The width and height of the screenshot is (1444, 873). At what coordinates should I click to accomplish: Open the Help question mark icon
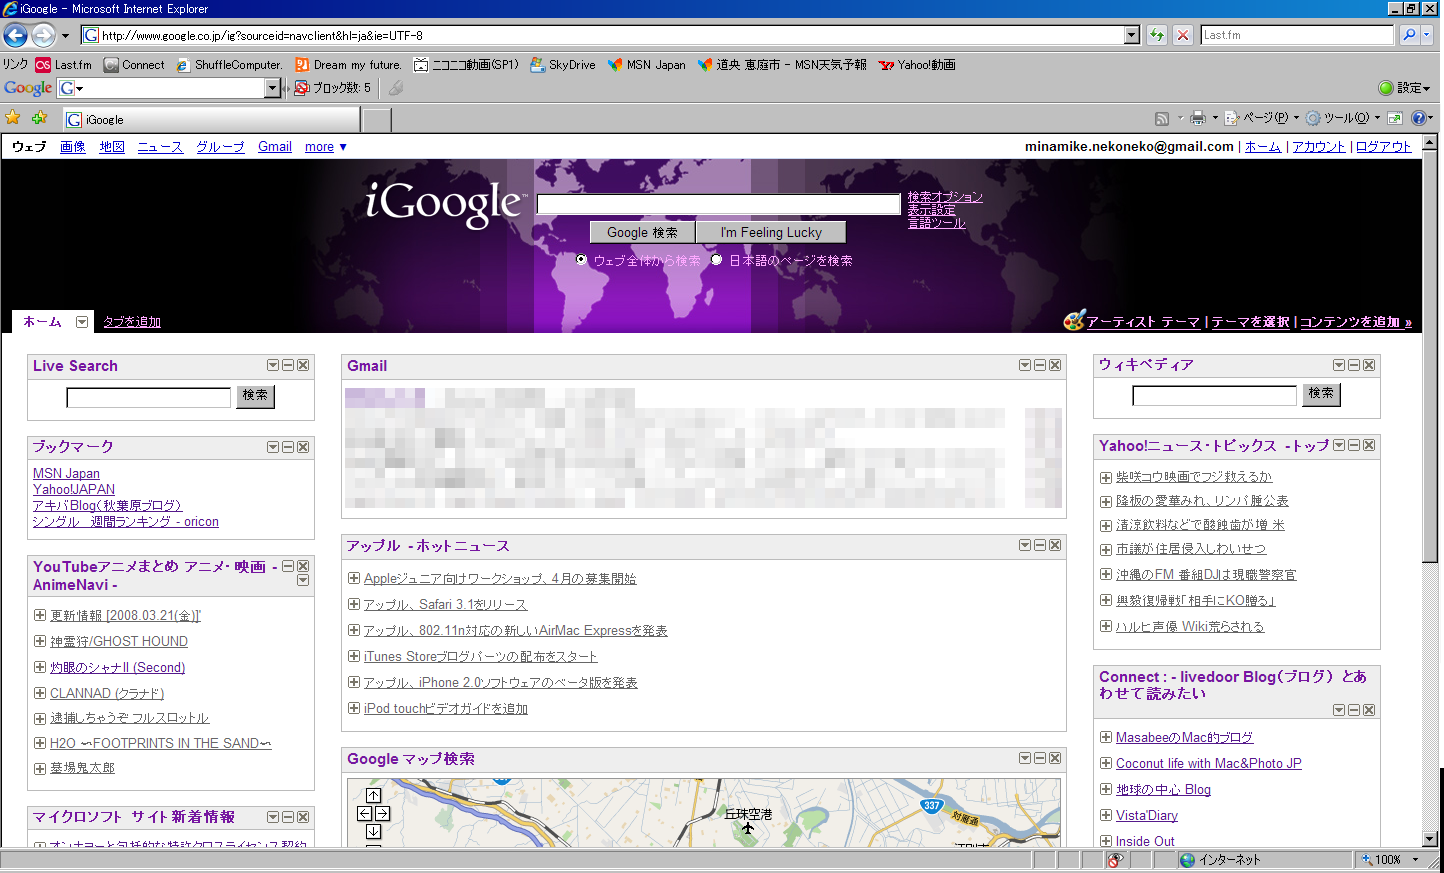(x=1419, y=118)
